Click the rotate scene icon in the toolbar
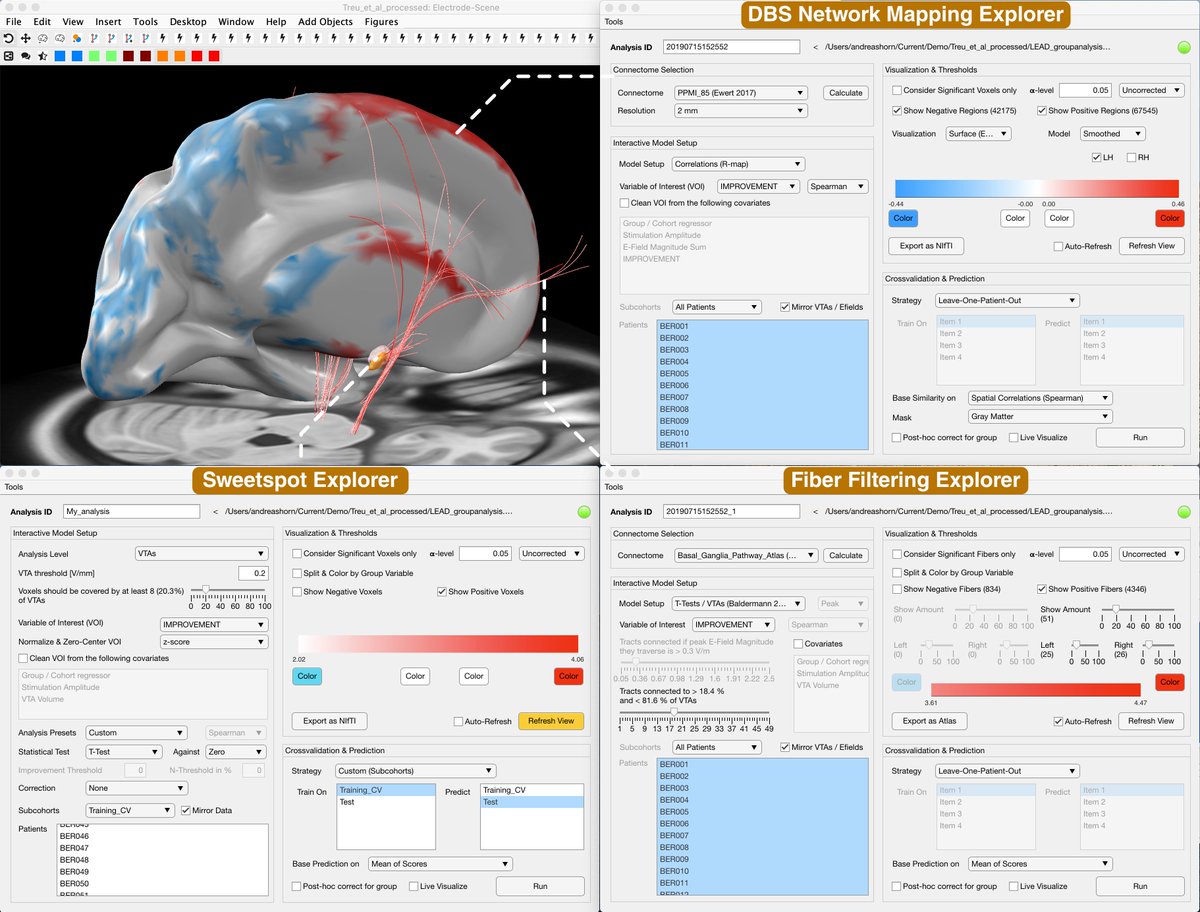 pos(8,38)
